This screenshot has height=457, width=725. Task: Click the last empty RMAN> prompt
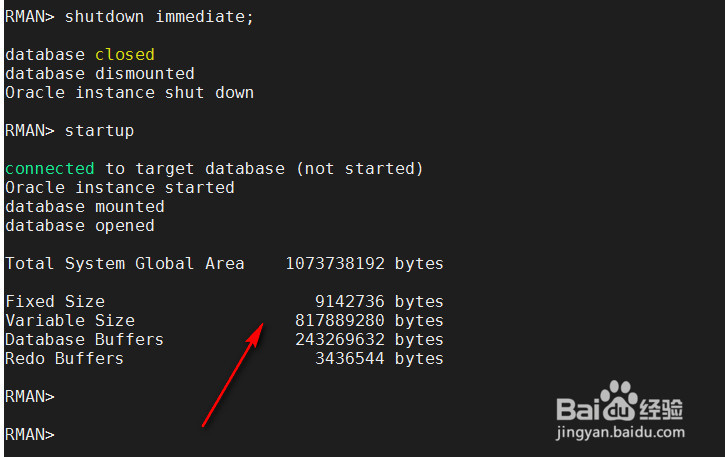[x=30, y=434]
